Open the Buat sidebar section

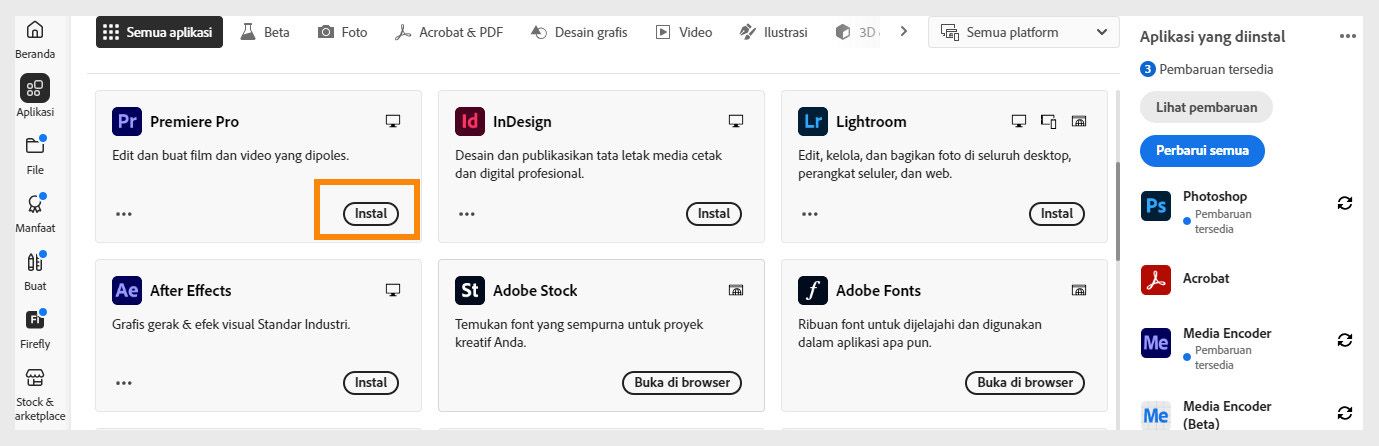pyautogui.click(x=35, y=270)
